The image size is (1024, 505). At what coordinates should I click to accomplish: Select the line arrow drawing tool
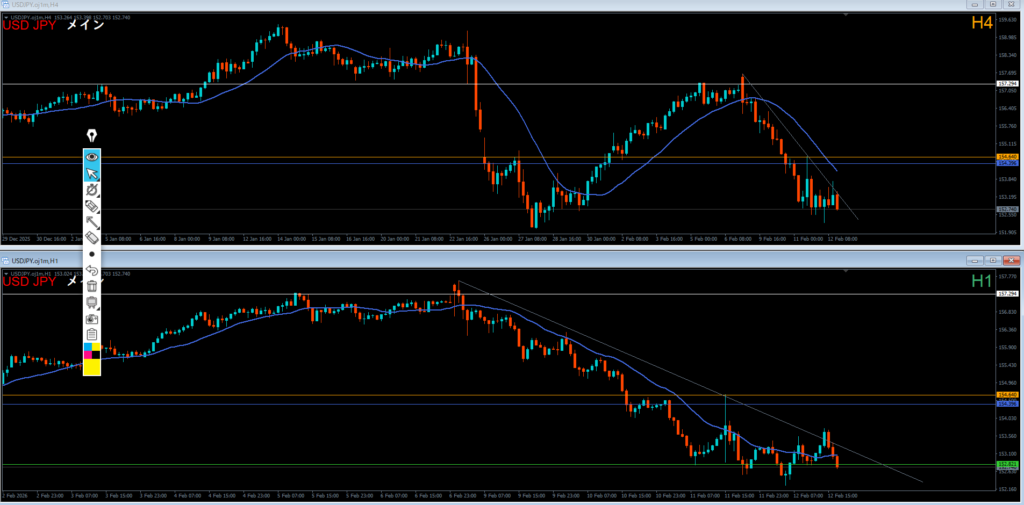tap(91, 222)
